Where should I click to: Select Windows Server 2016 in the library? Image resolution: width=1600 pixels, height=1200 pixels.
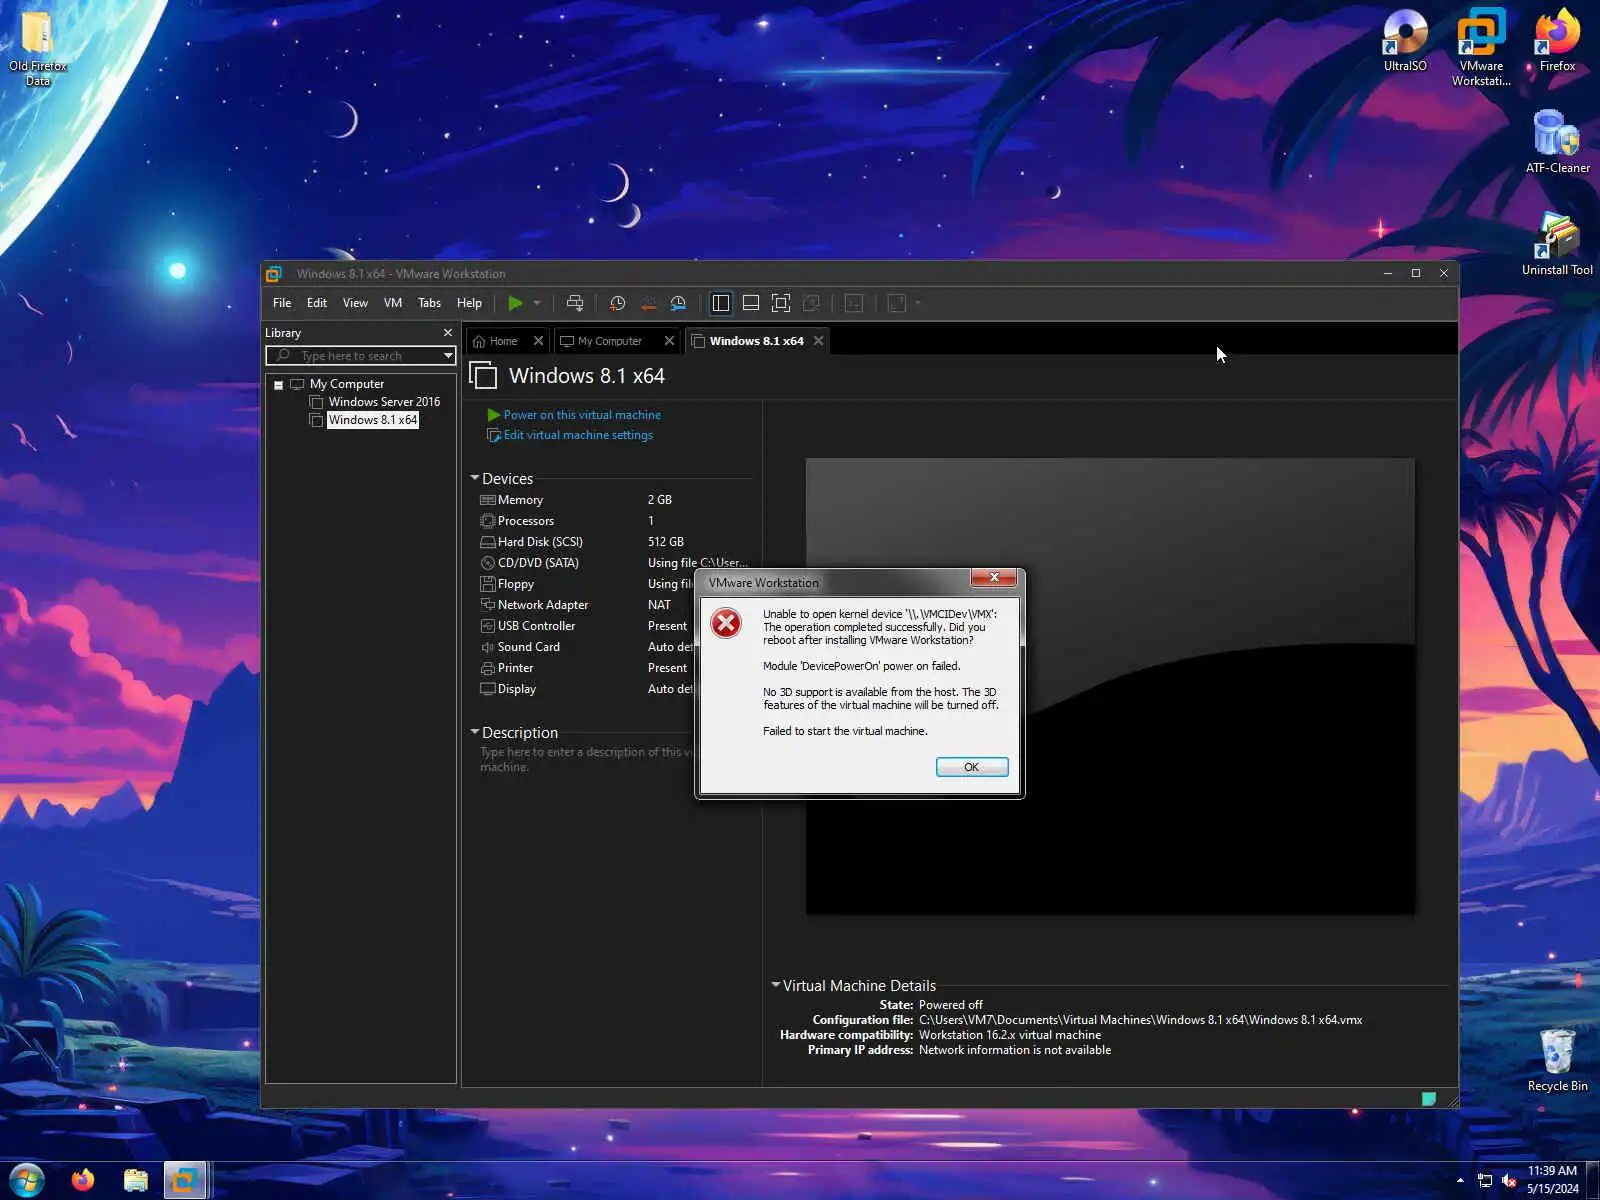pyautogui.click(x=384, y=402)
